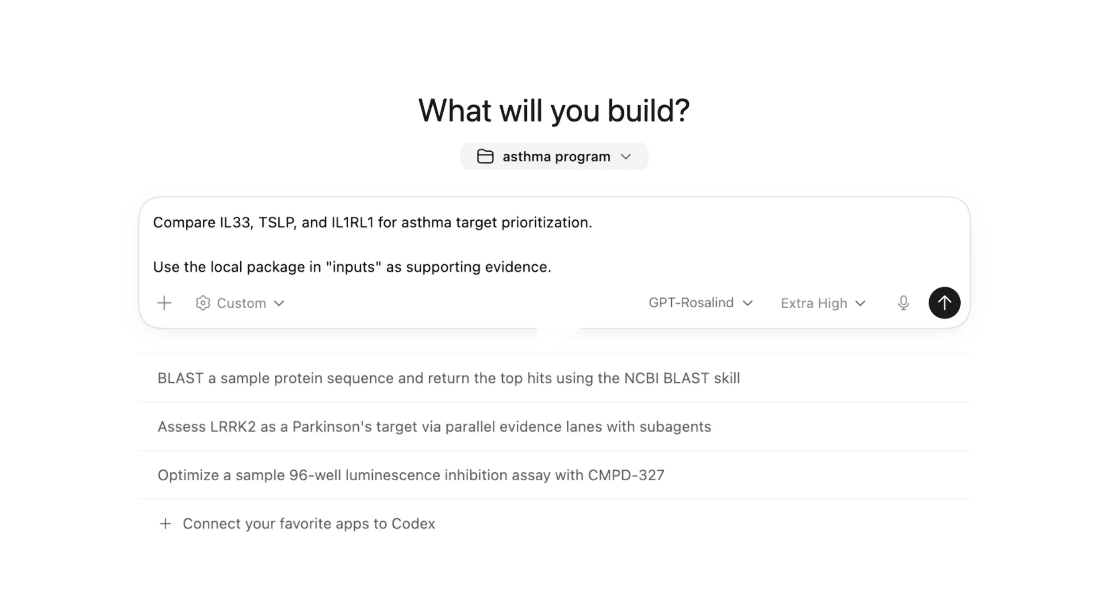Open the GPT-Rosalind model dropdown
The image size is (1103, 603).
coord(691,303)
